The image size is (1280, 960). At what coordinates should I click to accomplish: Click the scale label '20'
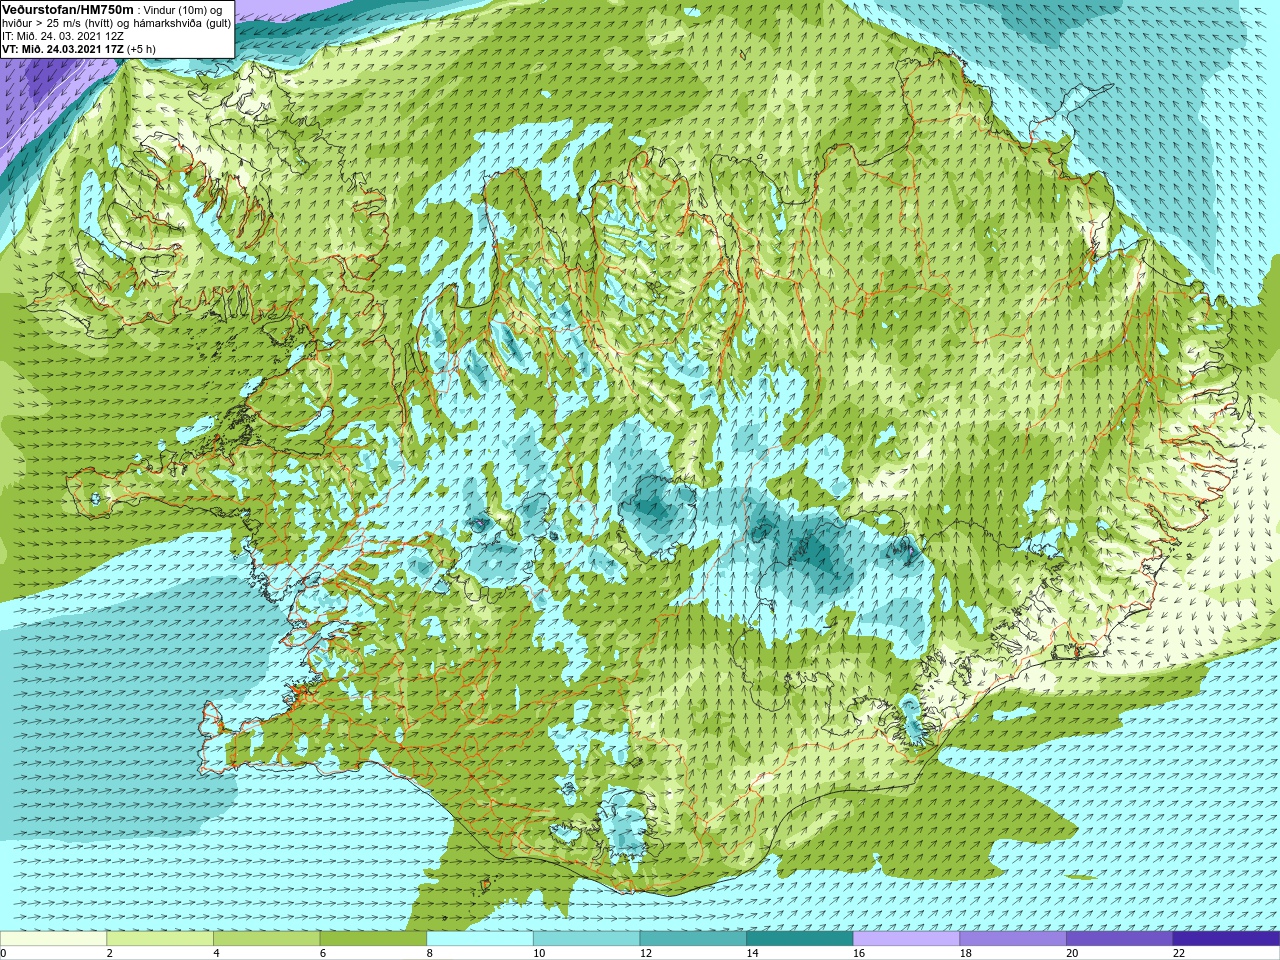pos(1072,954)
